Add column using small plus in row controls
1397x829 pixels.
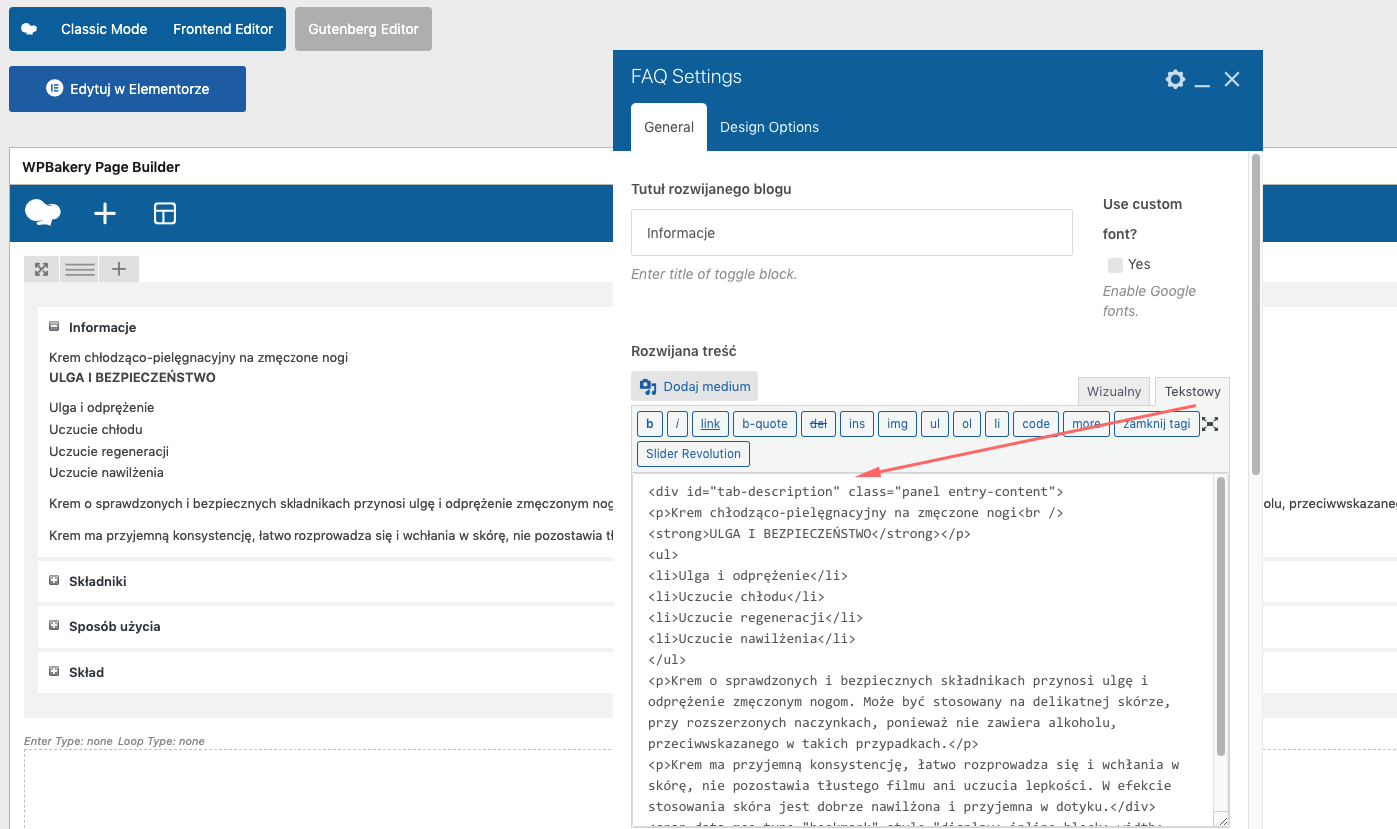[x=119, y=269]
